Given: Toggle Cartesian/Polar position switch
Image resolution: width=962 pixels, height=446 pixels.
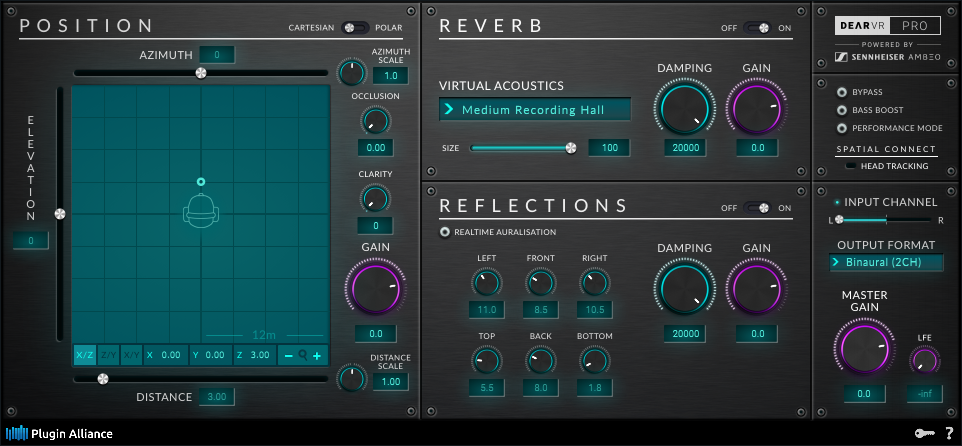Looking at the screenshot, I should click(x=355, y=28).
